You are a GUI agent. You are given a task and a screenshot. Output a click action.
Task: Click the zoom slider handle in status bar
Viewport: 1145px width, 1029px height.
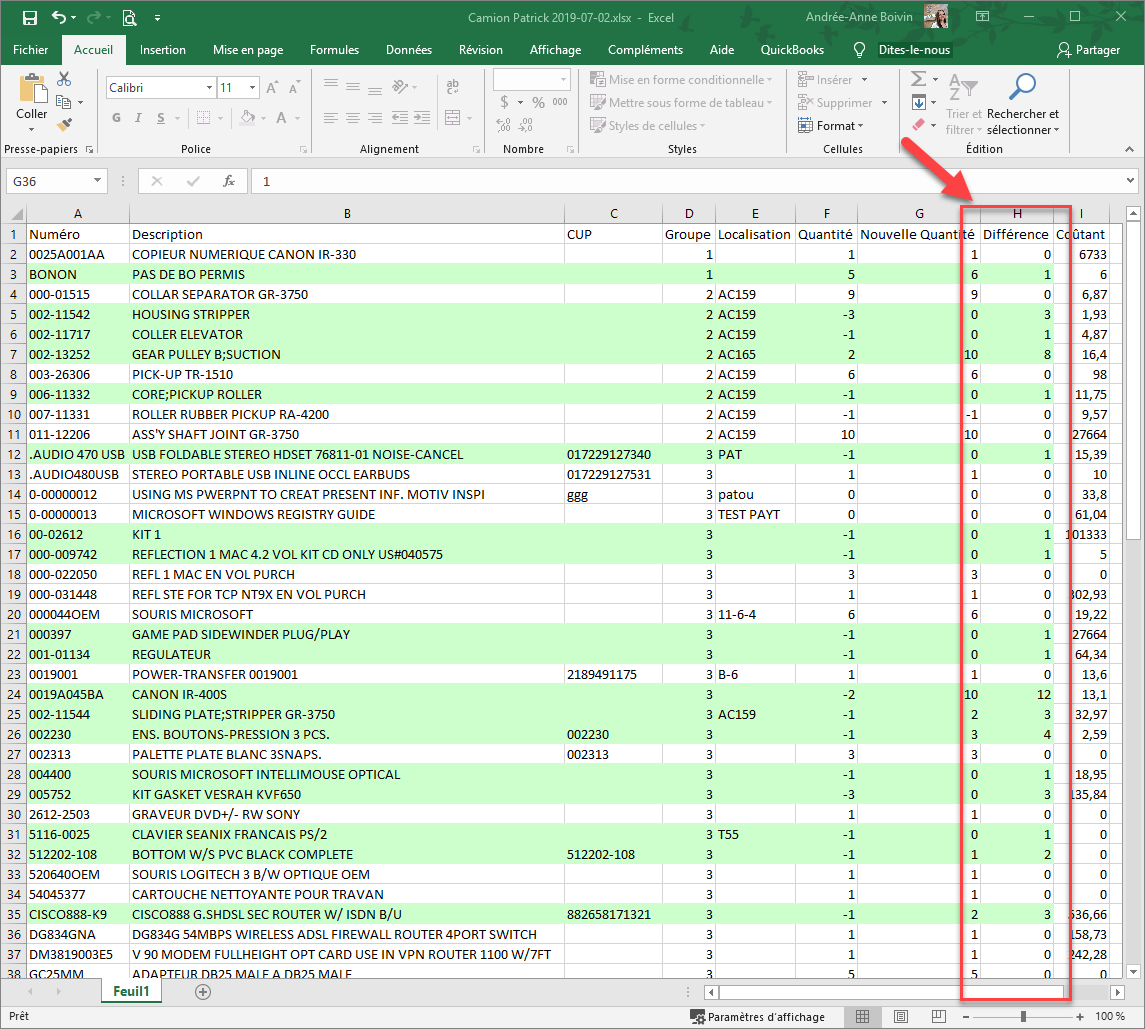[x=1022, y=1017]
